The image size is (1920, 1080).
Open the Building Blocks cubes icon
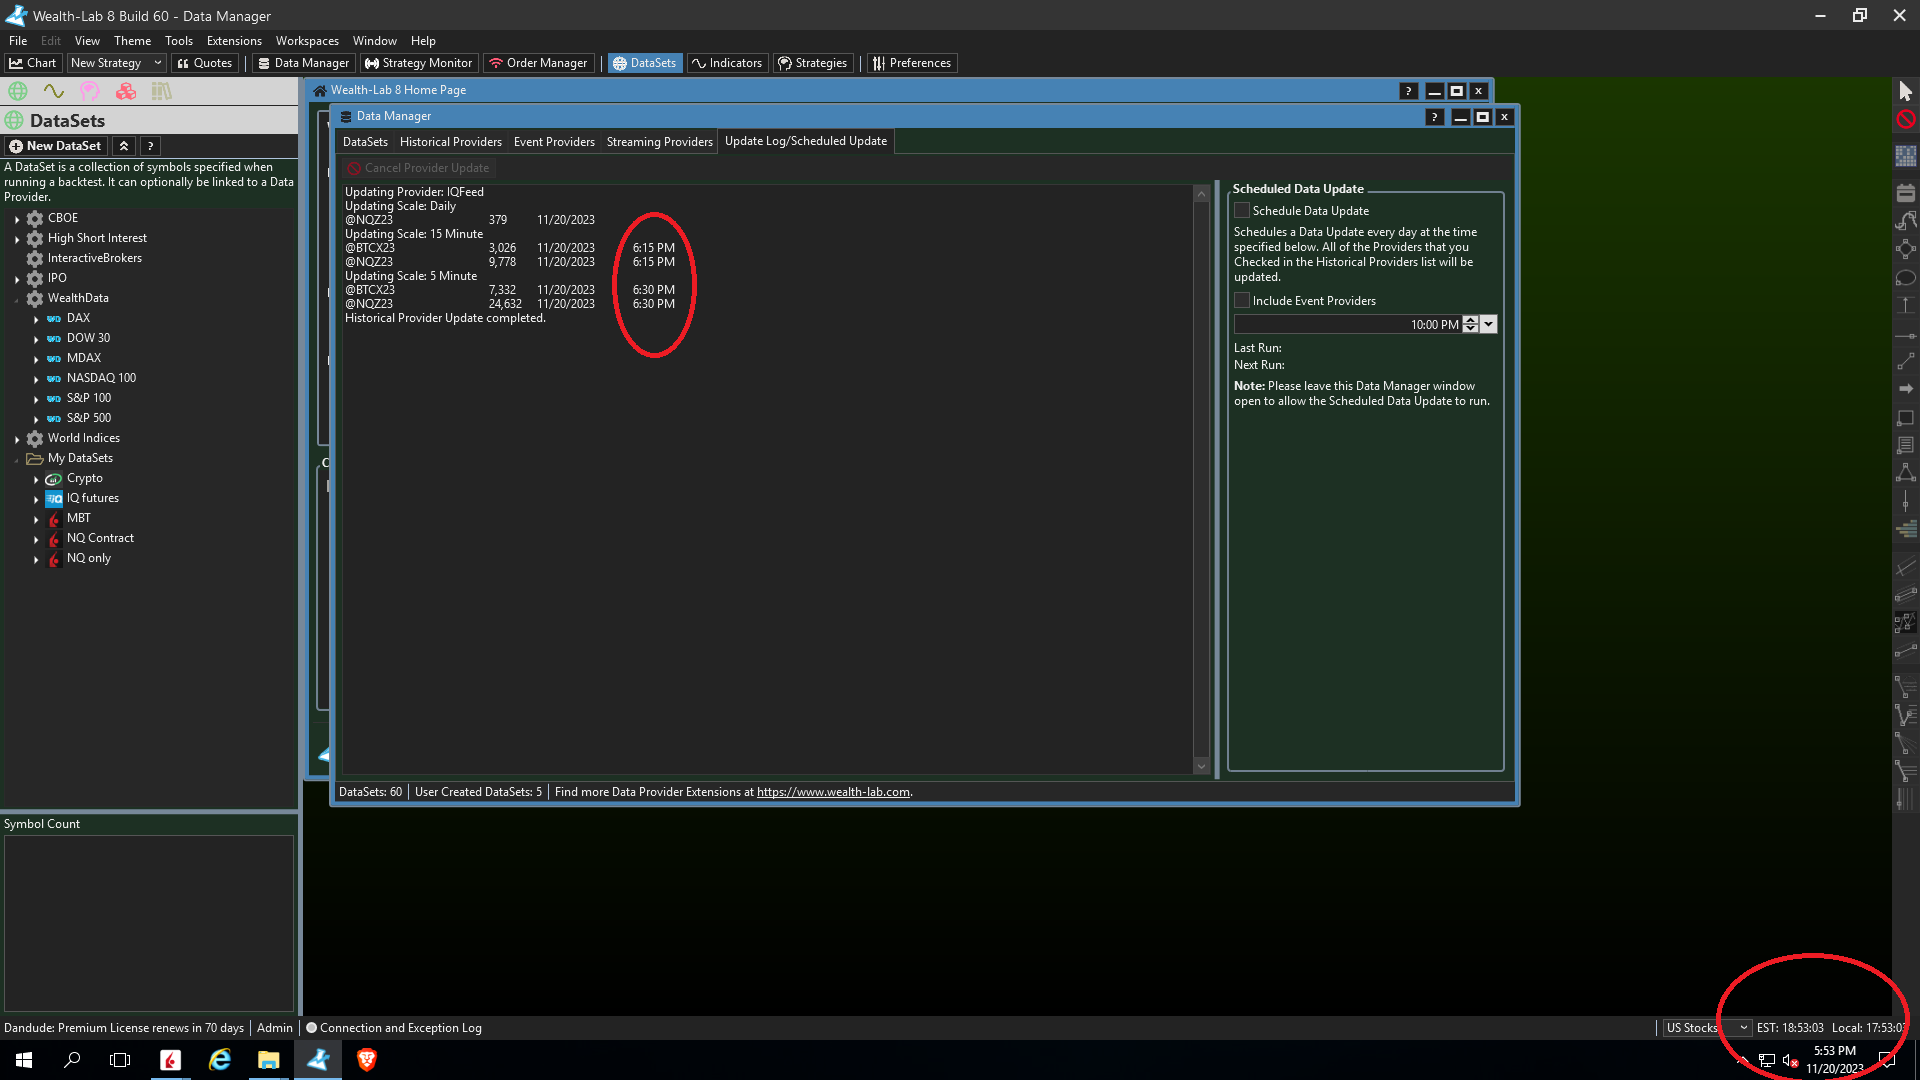coord(126,91)
